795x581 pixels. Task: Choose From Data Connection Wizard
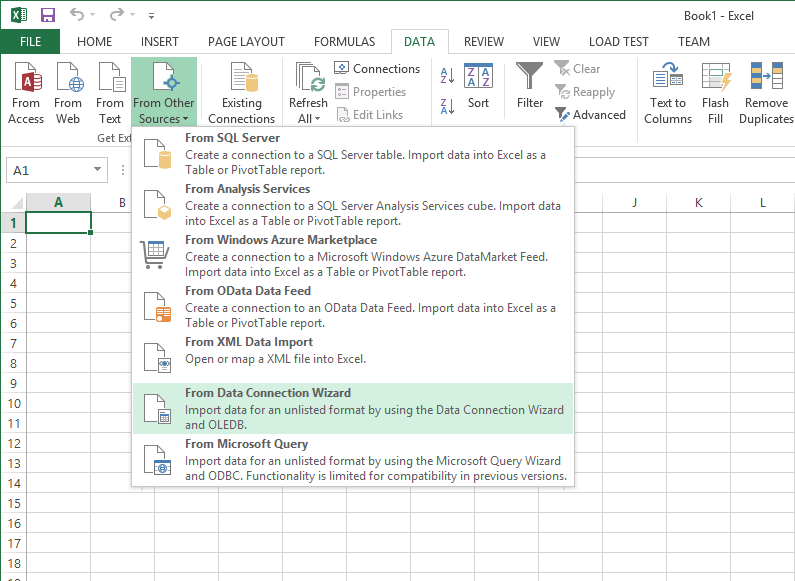point(353,409)
